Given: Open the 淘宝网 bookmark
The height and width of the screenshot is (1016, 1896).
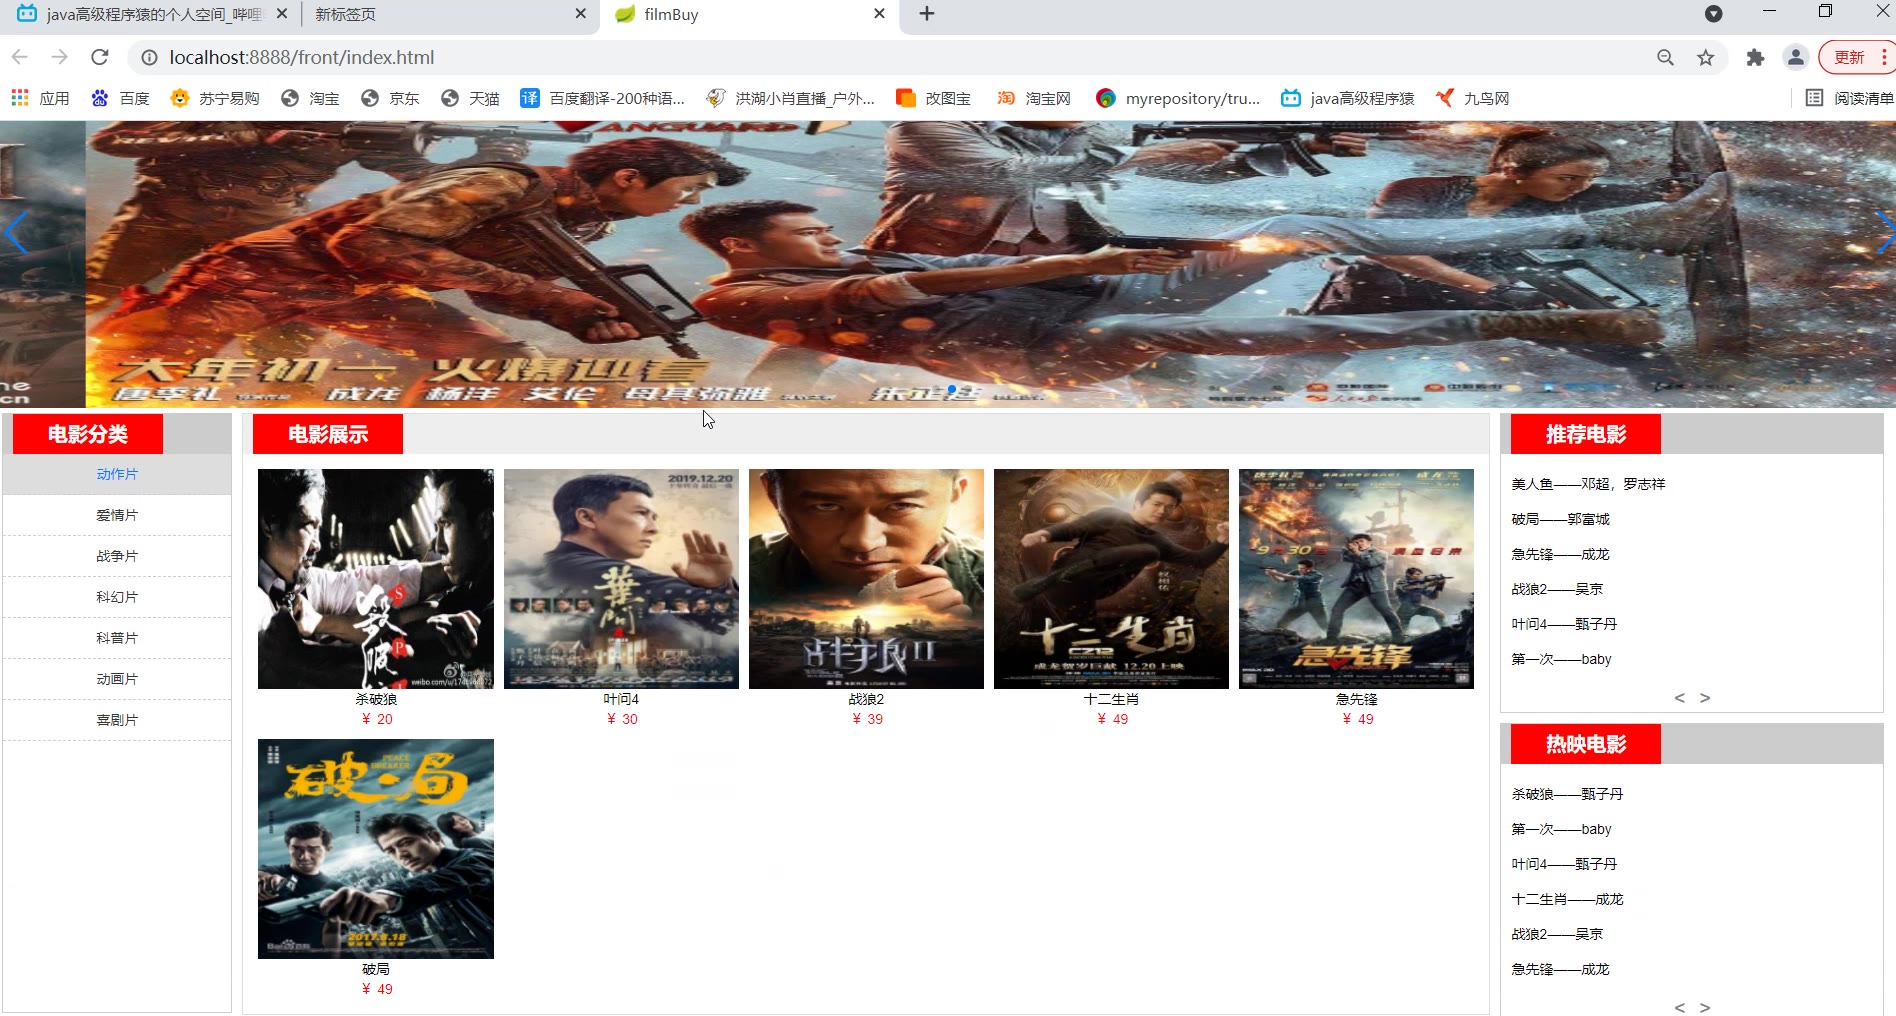Looking at the screenshot, I should tap(1034, 98).
